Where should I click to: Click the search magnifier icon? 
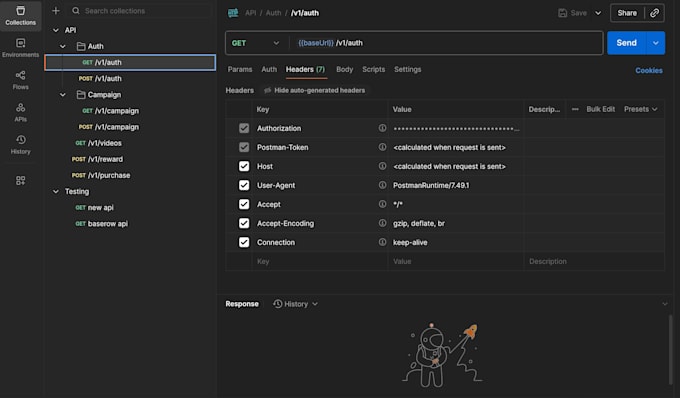point(76,11)
